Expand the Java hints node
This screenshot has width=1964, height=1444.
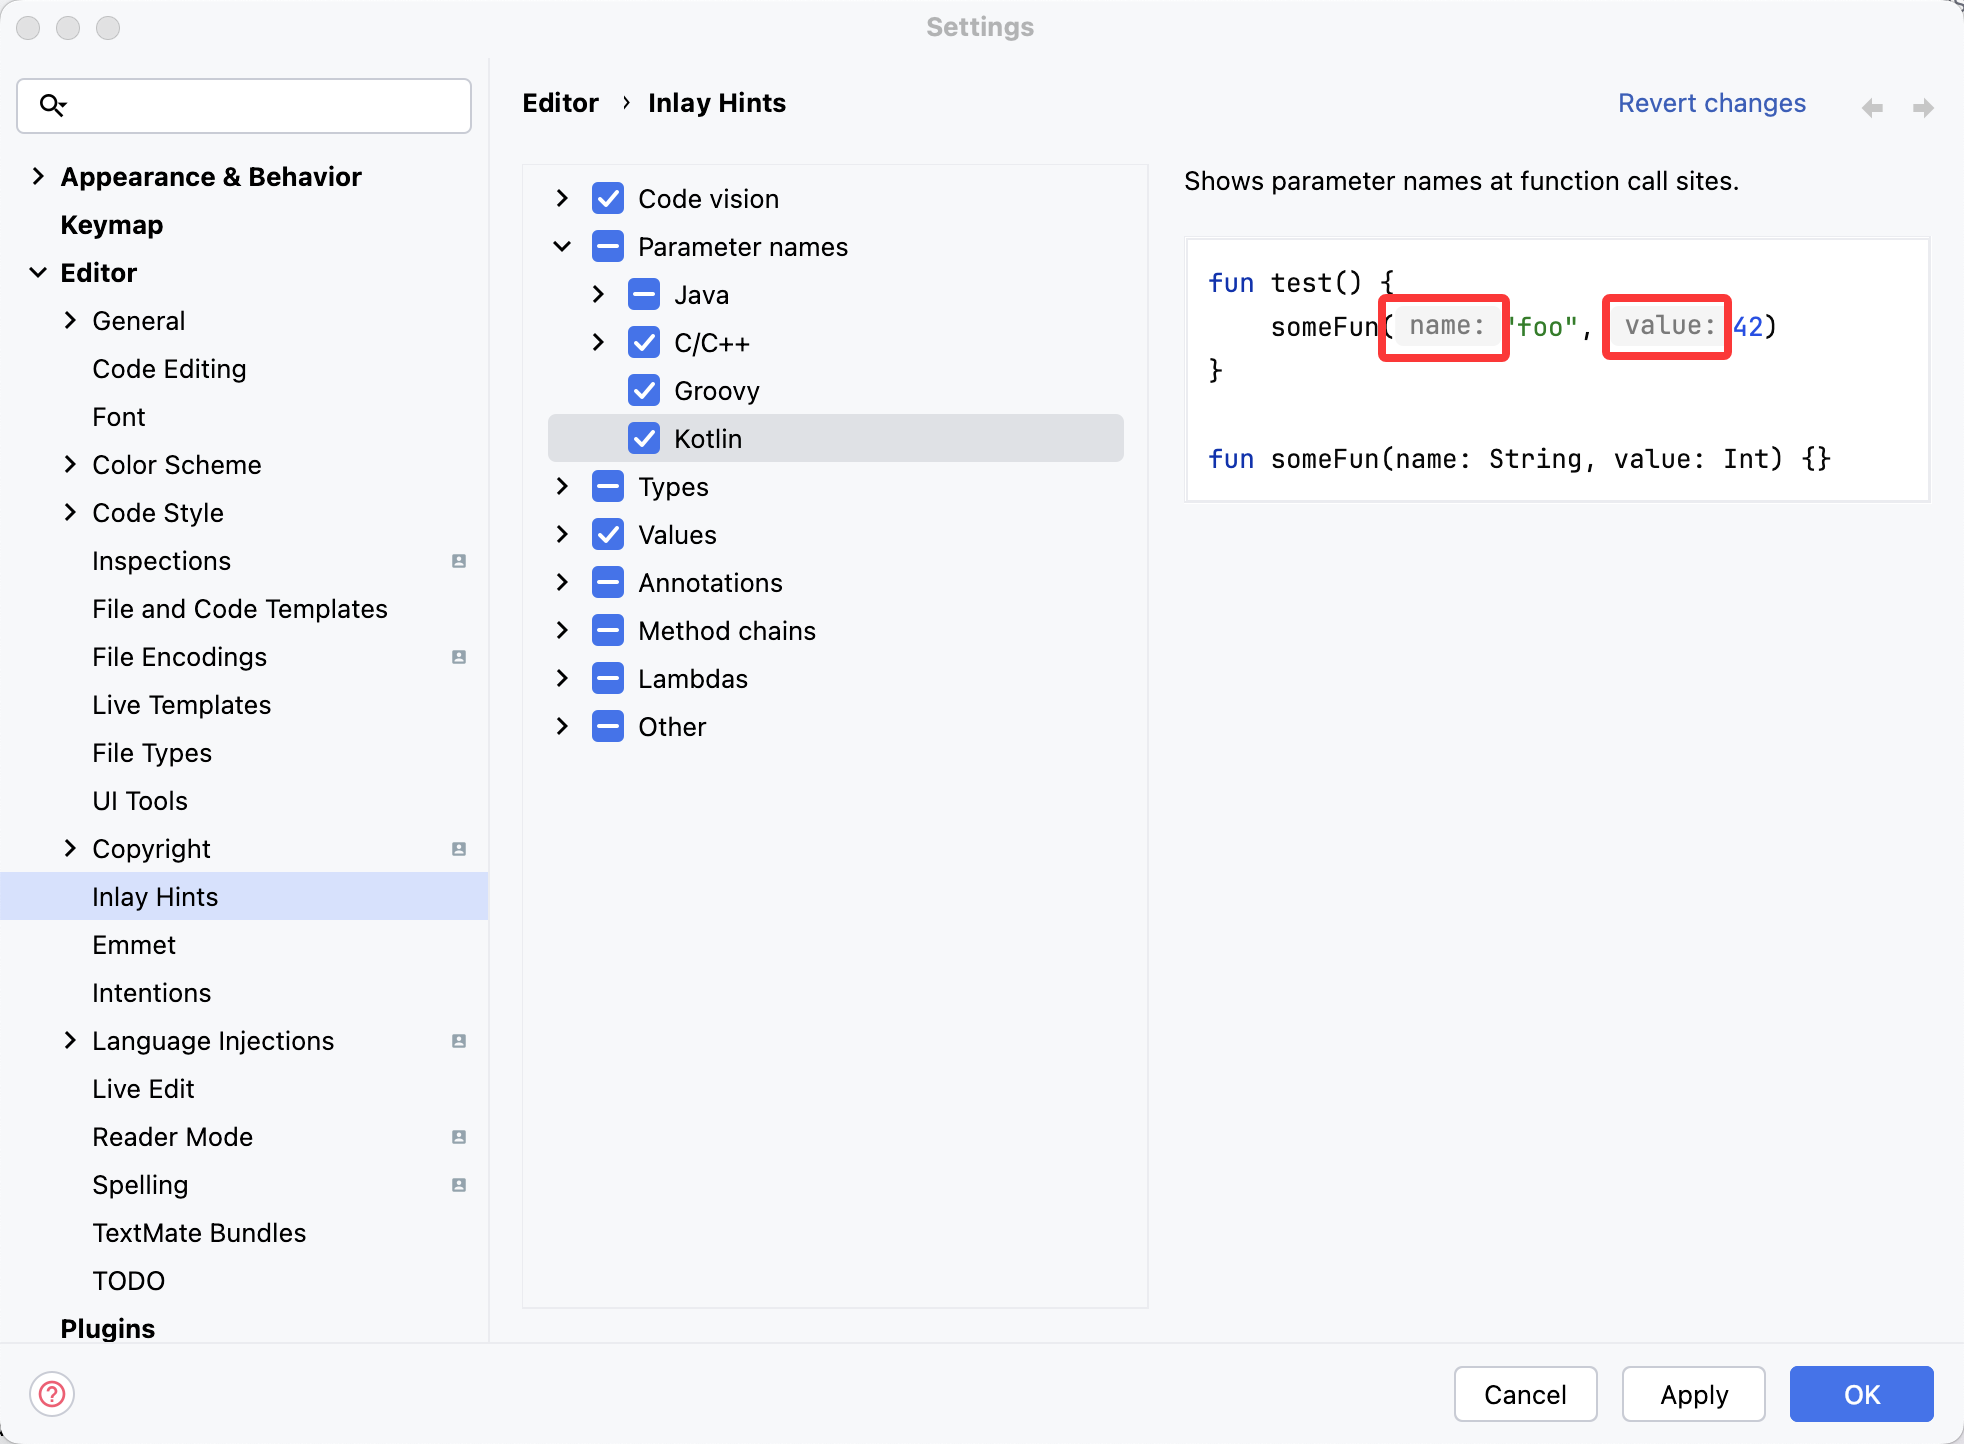pyautogui.click(x=598, y=294)
